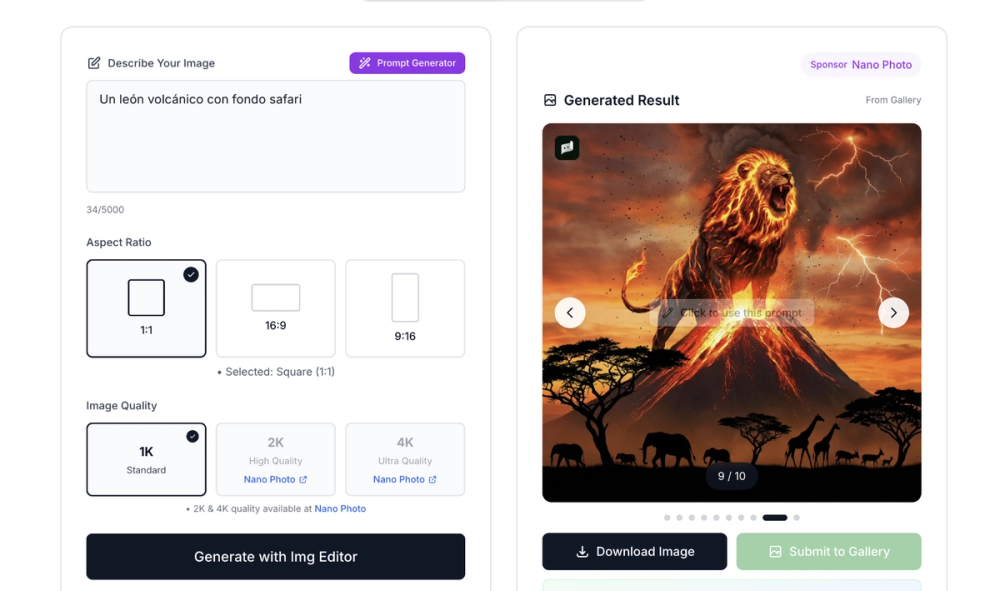
Task: Open the Nano Photo external link on 4K card
Action: click(x=405, y=479)
